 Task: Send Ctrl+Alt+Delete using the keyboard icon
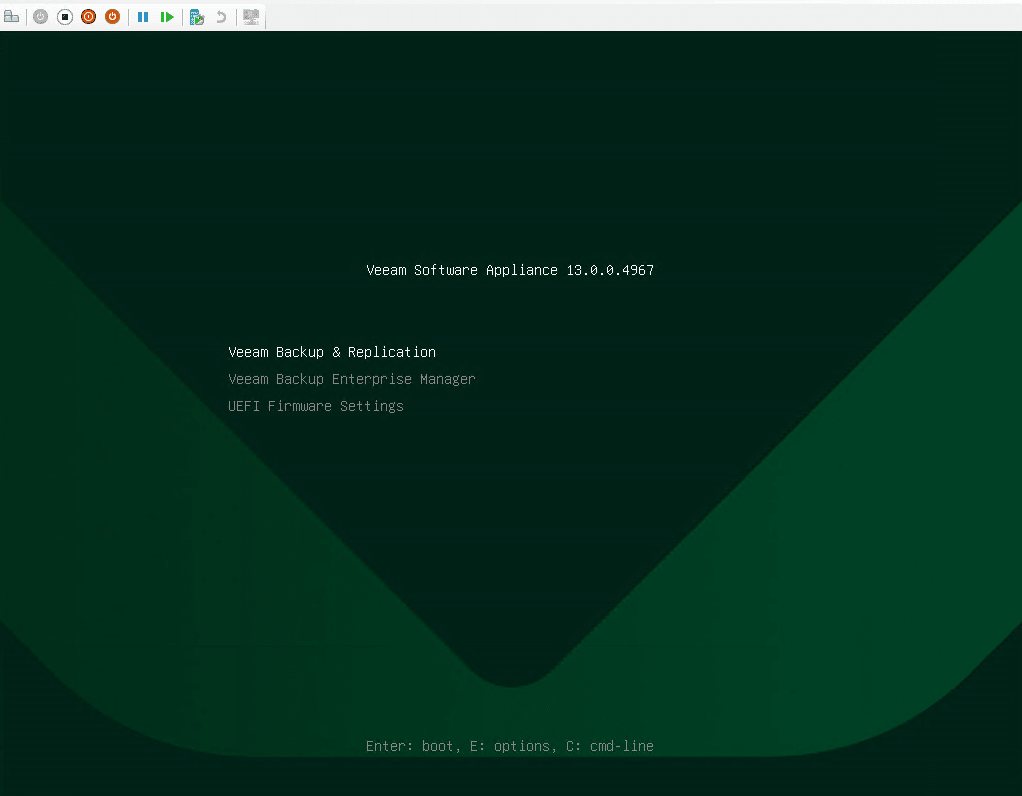(x=12, y=17)
